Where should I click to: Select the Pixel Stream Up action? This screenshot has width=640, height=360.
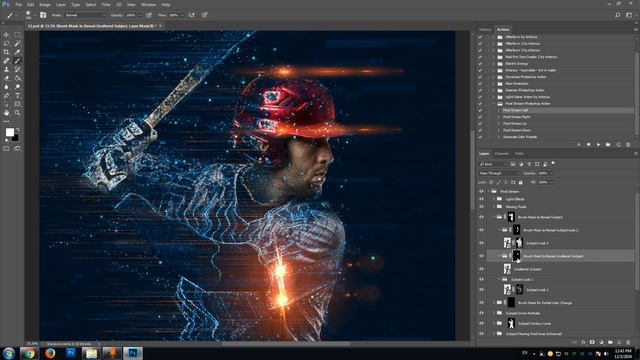pyautogui.click(x=514, y=123)
